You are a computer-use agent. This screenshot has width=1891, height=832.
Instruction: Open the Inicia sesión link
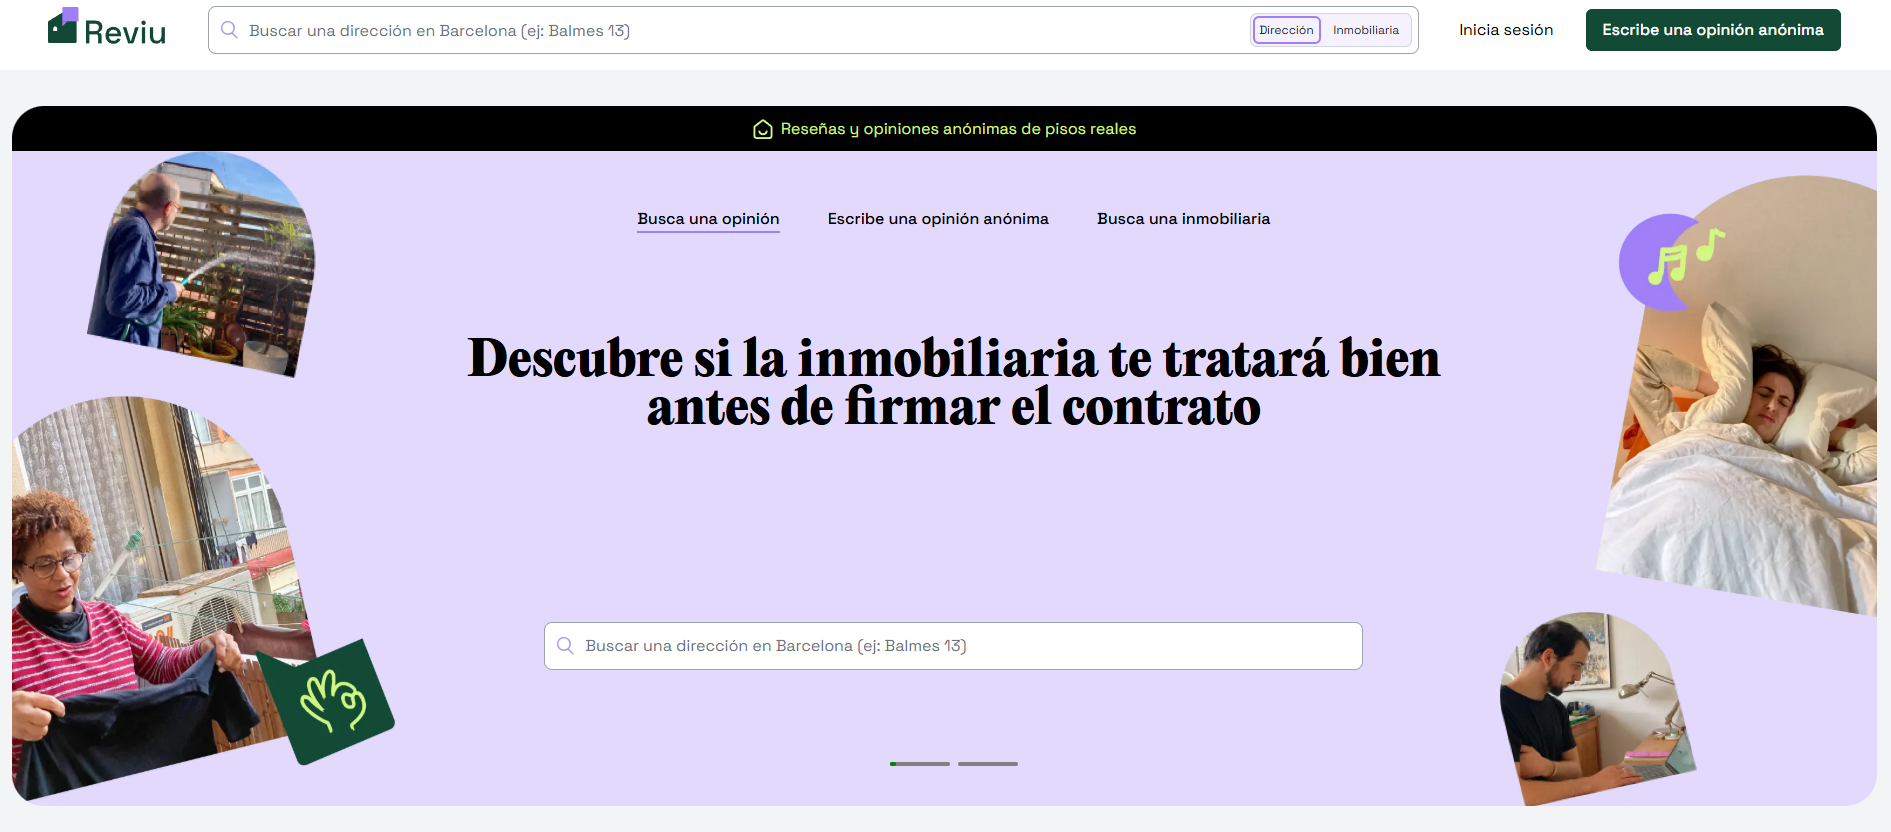pyautogui.click(x=1506, y=30)
